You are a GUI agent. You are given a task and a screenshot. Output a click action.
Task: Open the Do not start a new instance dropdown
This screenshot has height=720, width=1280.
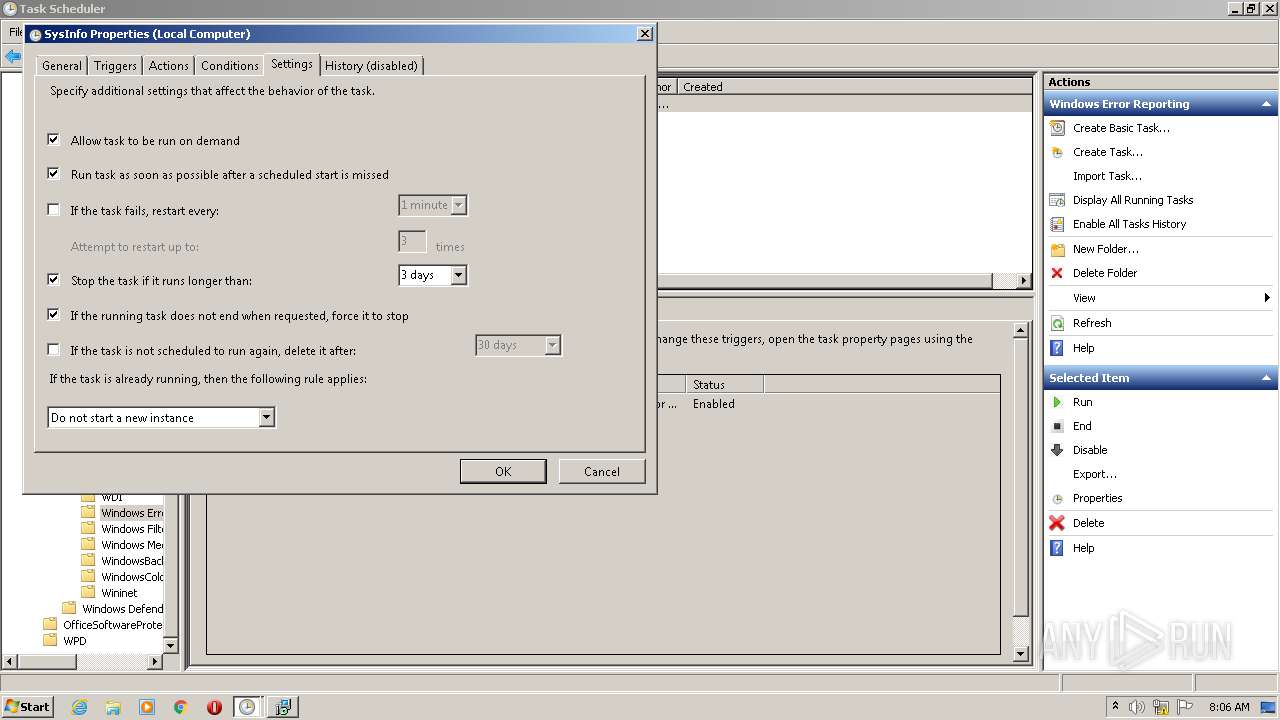[x=266, y=418]
